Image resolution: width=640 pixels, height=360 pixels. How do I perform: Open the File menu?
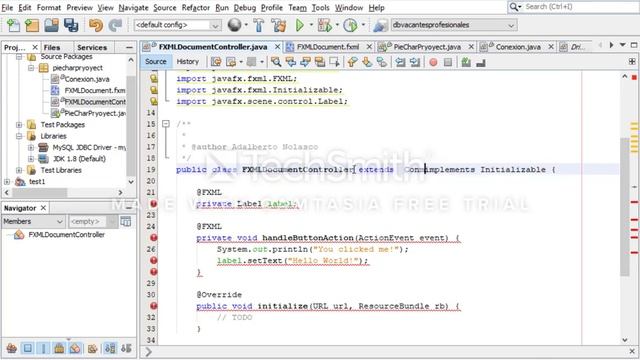click(7, 7)
